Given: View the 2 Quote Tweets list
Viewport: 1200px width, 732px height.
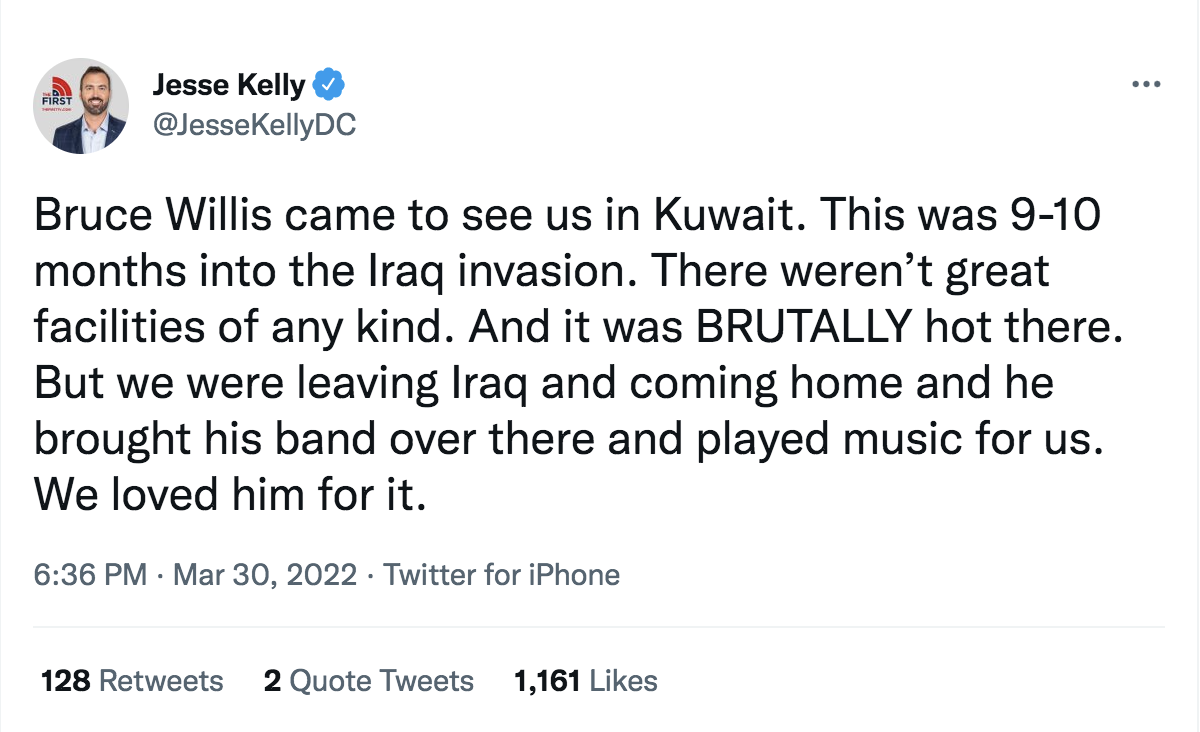Looking at the screenshot, I should pos(368,681).
